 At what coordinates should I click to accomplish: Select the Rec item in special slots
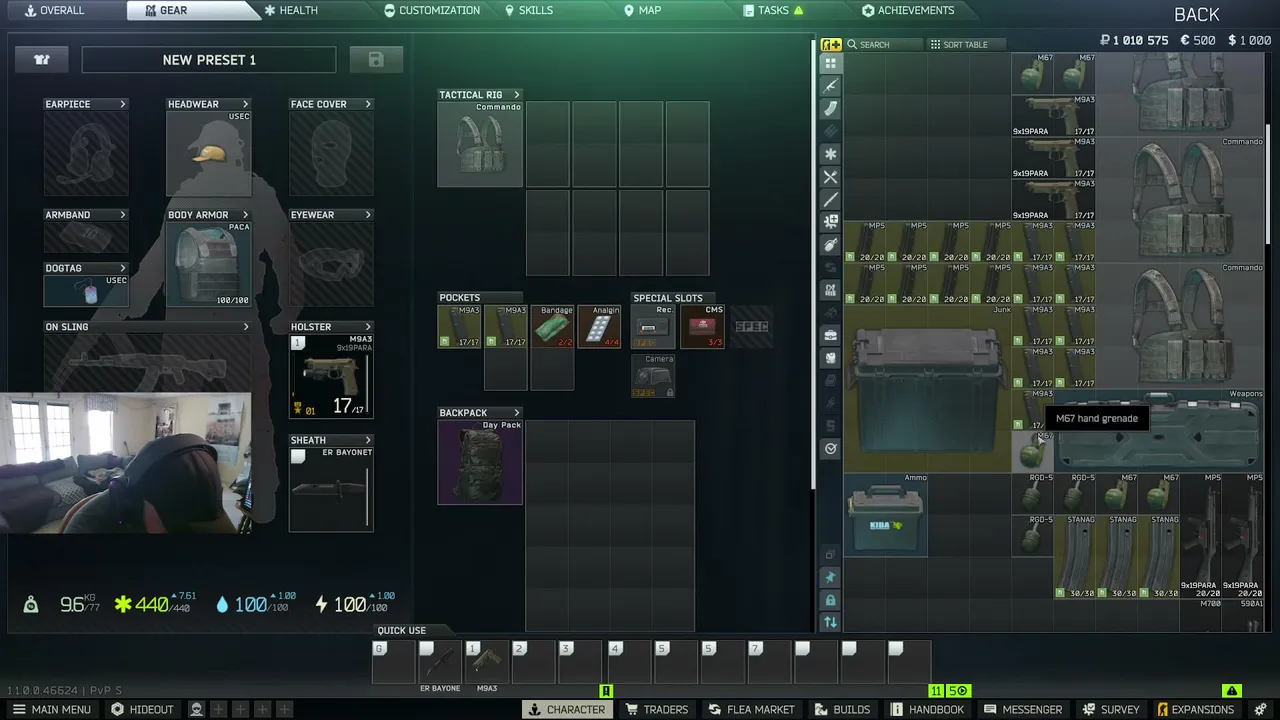click(x=653, y=327)
